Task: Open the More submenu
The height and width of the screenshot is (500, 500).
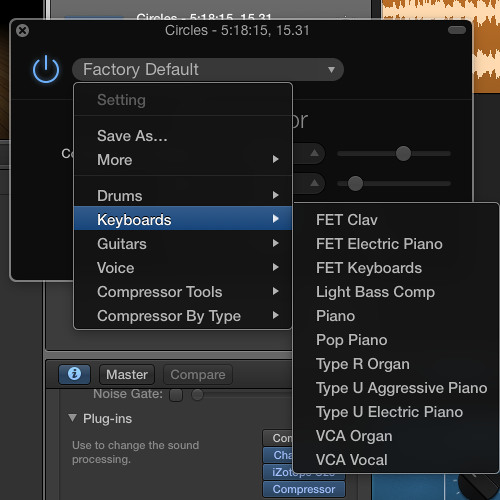Action: pyautogui.click(x=183, y=160)
